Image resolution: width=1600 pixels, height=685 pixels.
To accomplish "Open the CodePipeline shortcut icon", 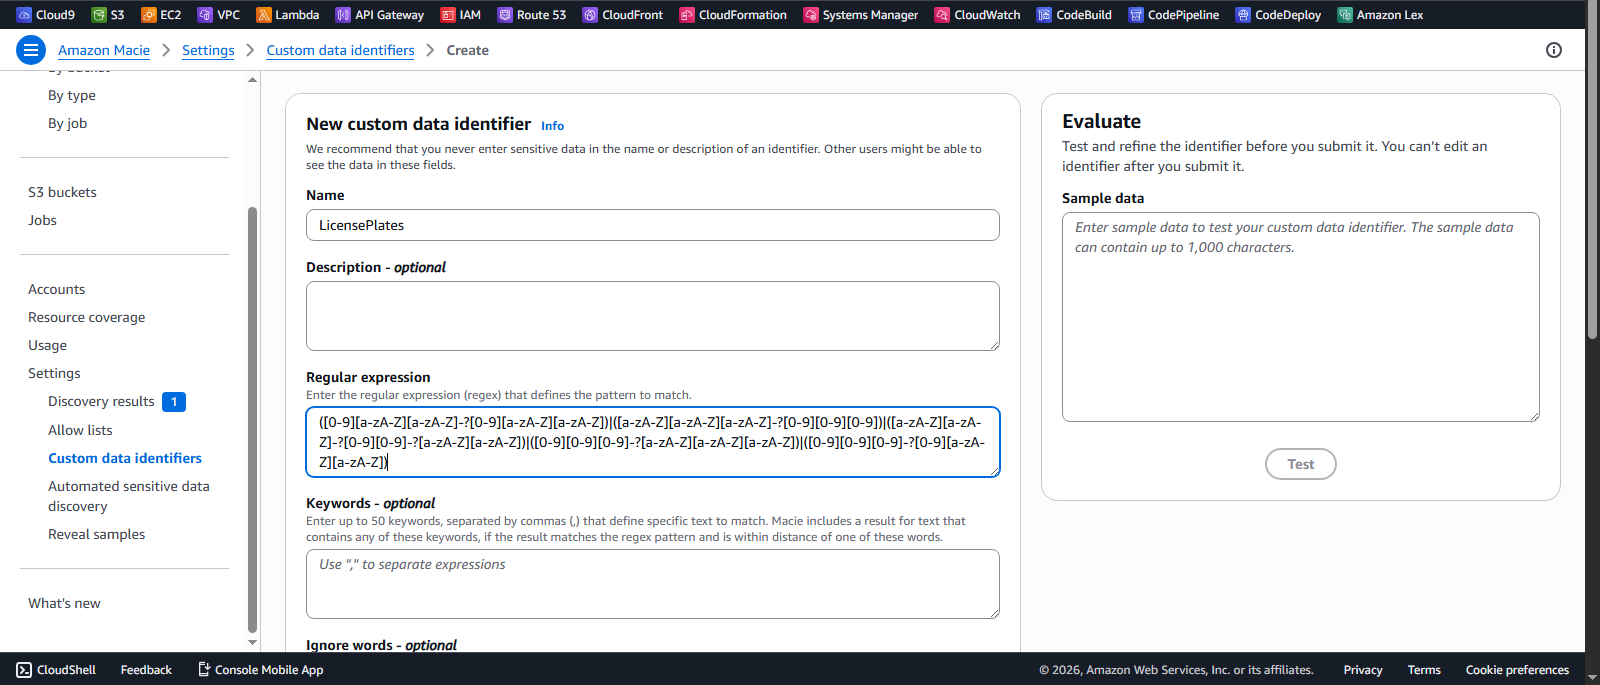I will tap(1136, 15).
